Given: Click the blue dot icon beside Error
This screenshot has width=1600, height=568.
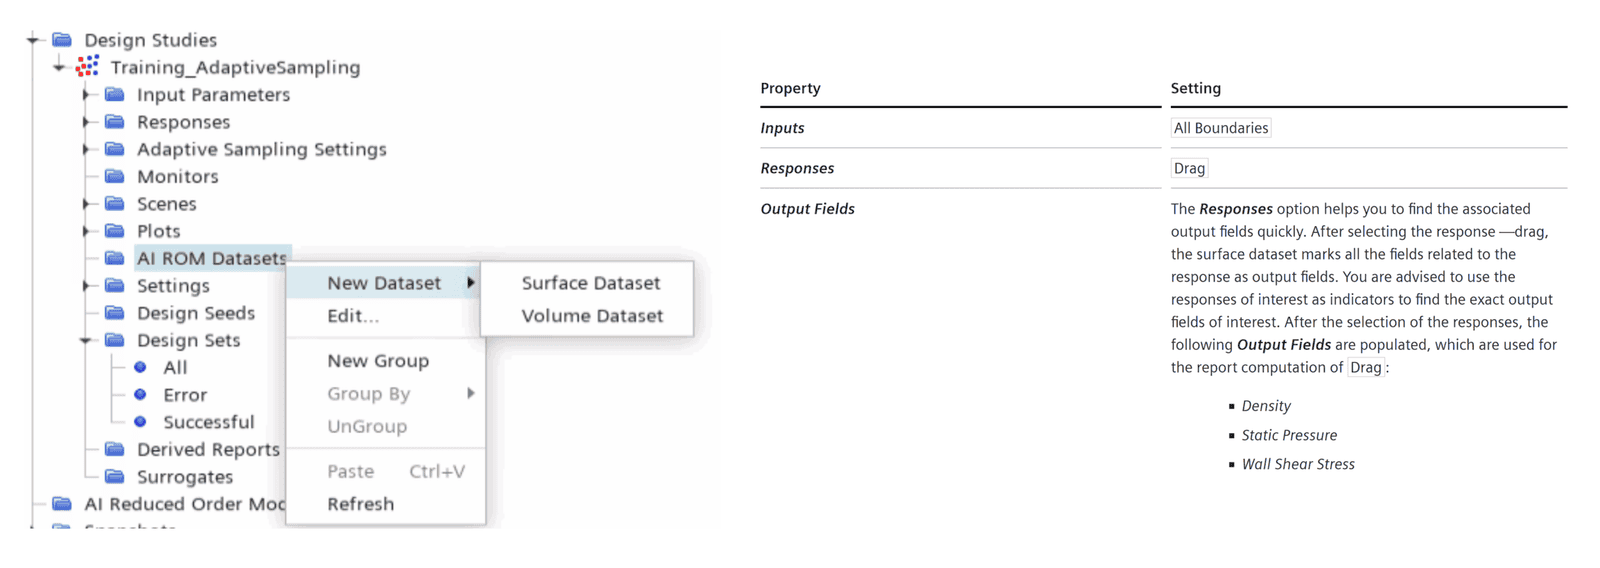Looking at the screenshot, I should 140,394.
